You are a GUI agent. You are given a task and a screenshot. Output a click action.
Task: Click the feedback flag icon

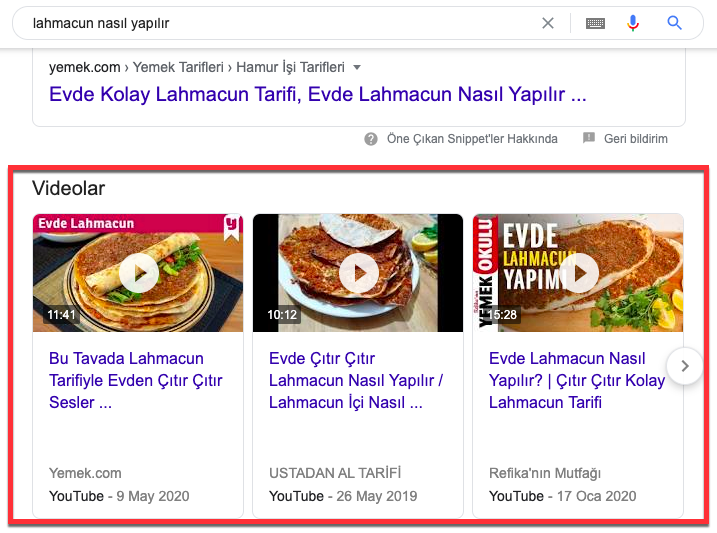pyautogui.click(x=589, y=138)
